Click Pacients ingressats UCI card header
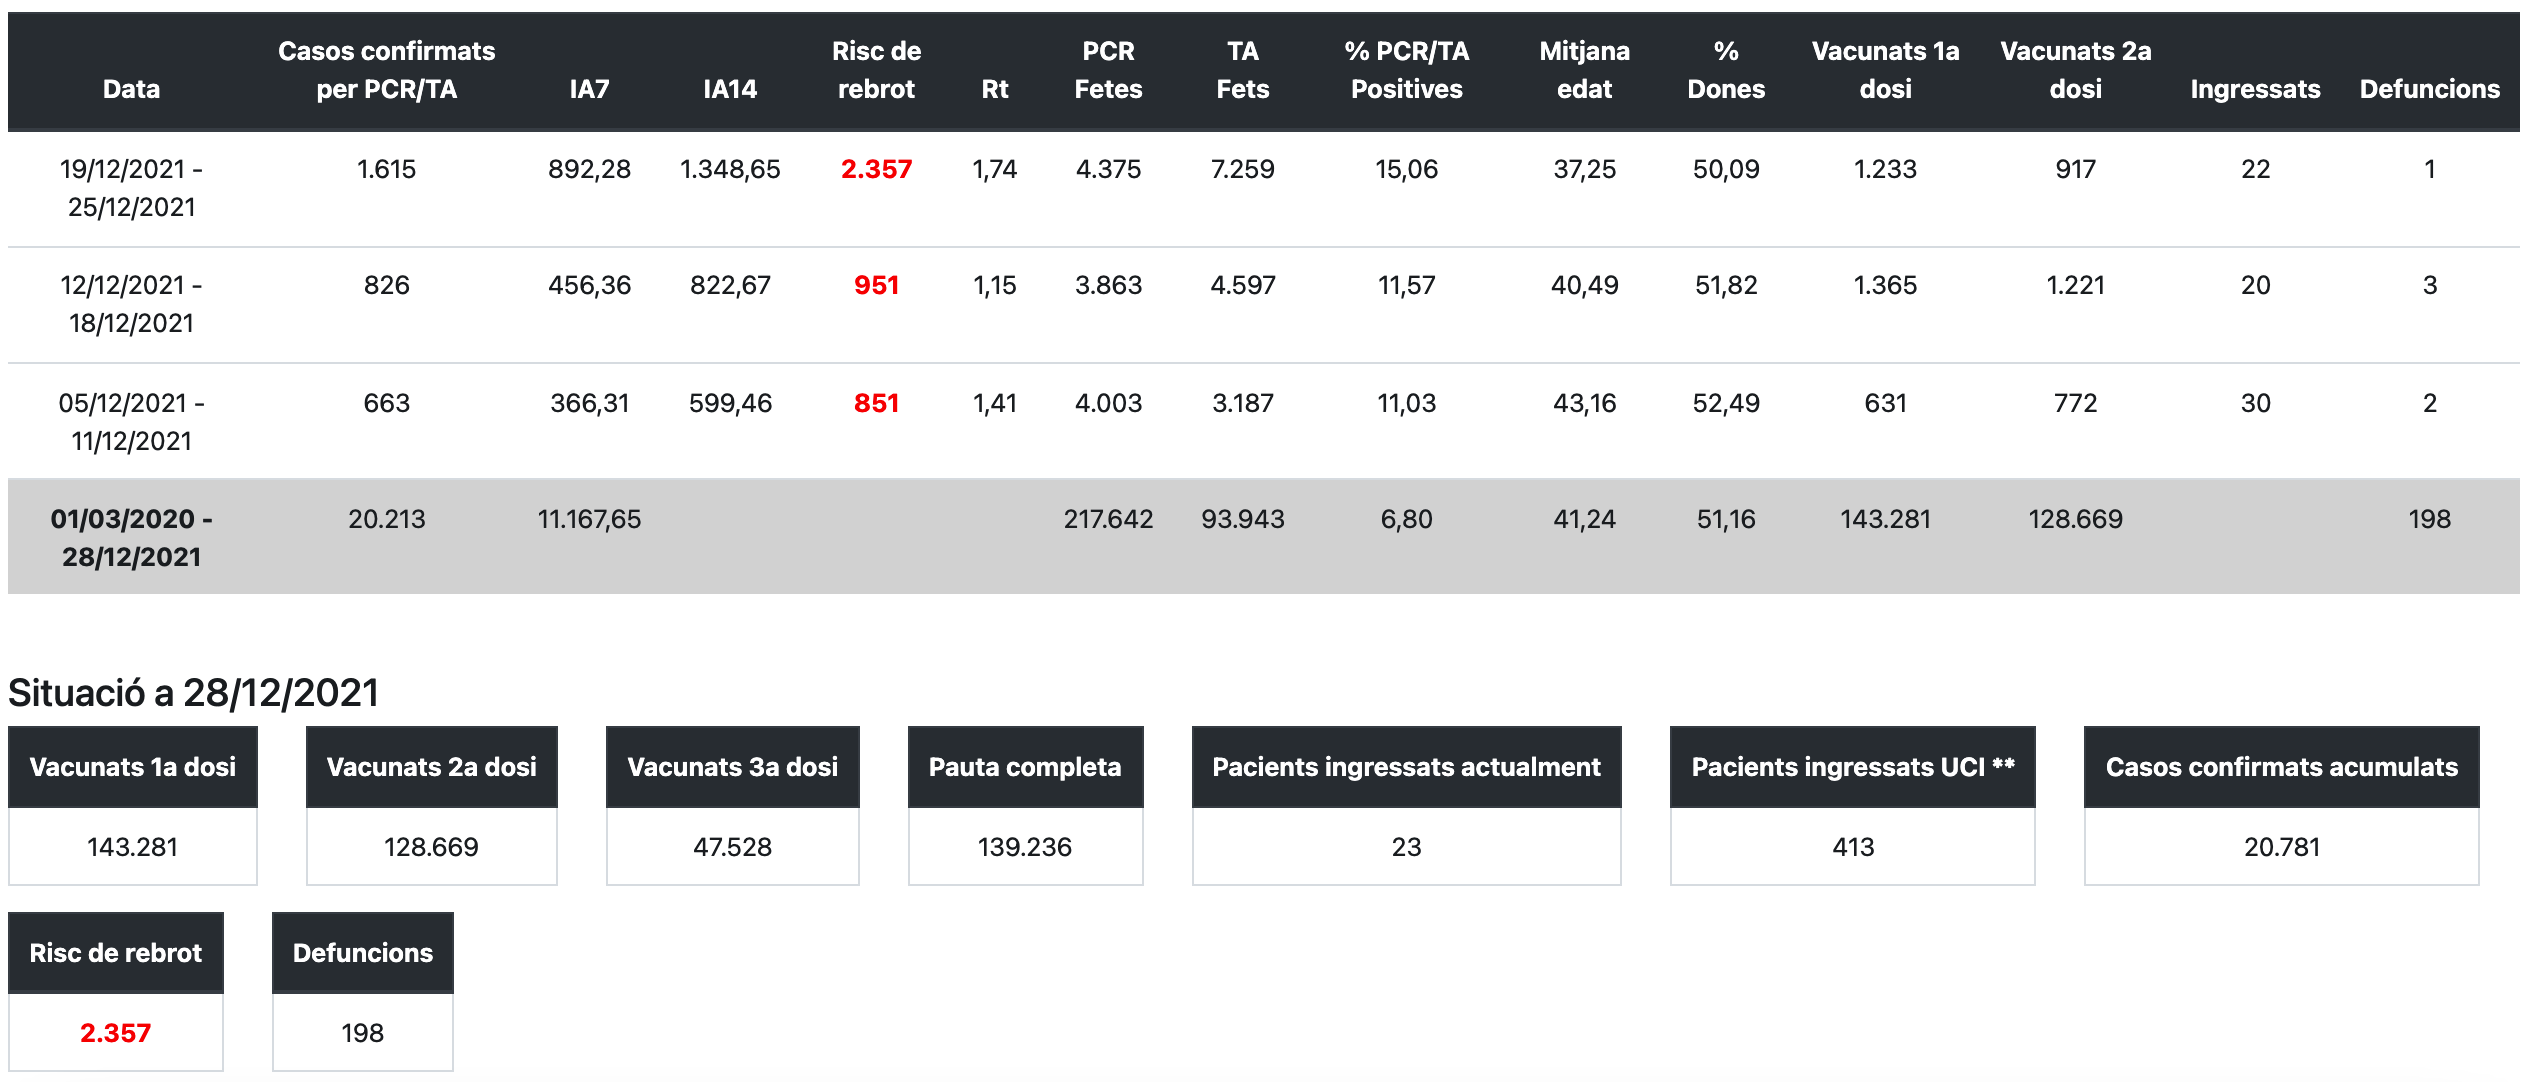 pyautogui.click(x=1852, y=767)
